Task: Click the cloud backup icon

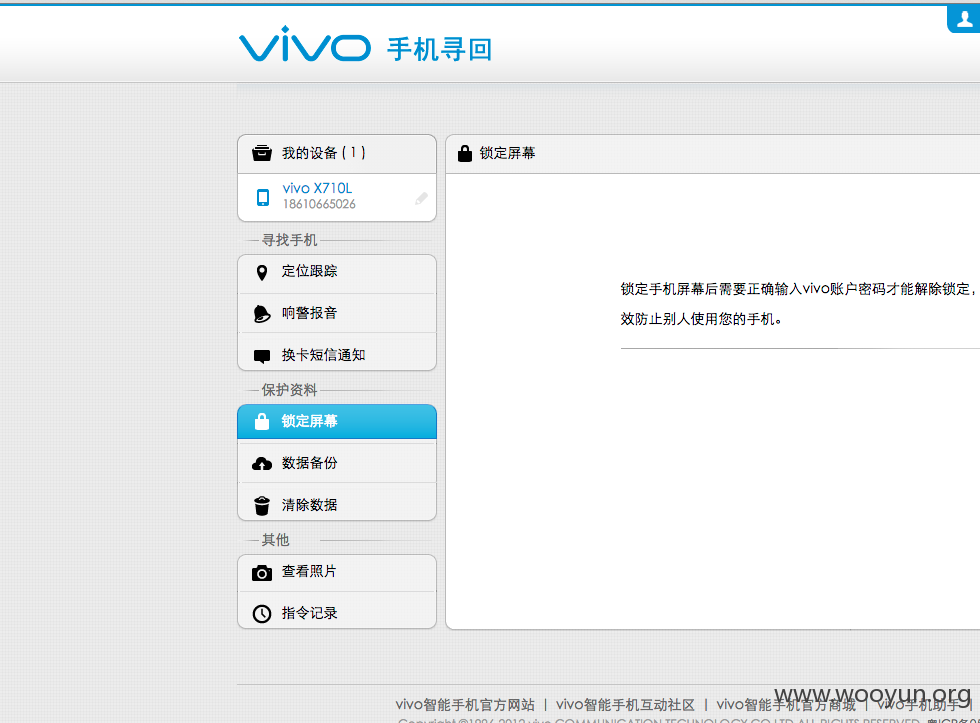Action: click(x=262, y=464)
